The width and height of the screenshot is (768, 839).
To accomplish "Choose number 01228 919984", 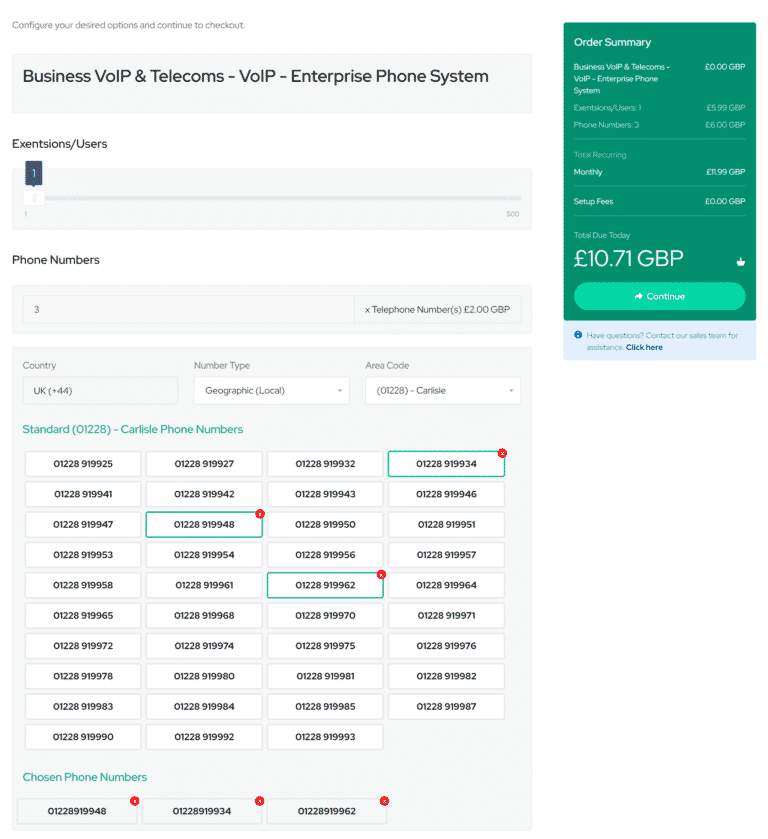I will pyautogui.click(x=204, y=706).
